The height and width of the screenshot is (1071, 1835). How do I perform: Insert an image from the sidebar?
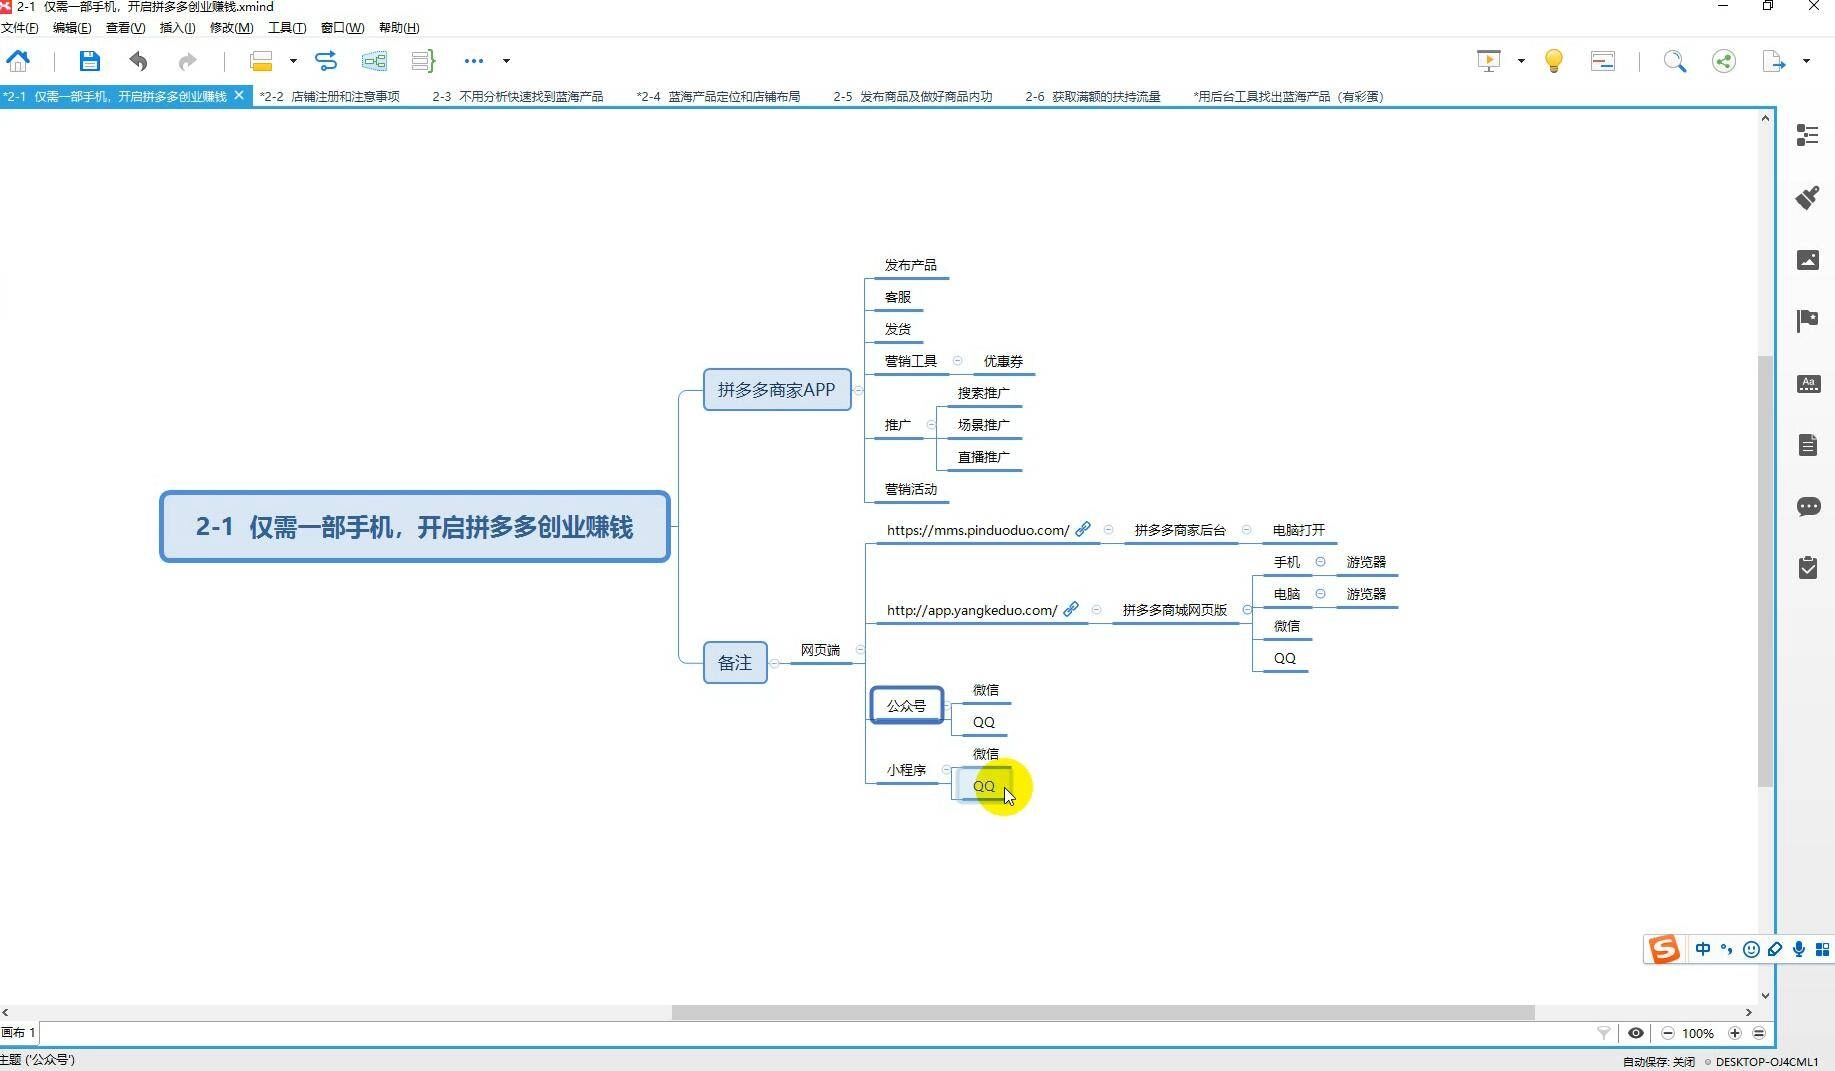pyautogui.click(x=1807, y=260)
